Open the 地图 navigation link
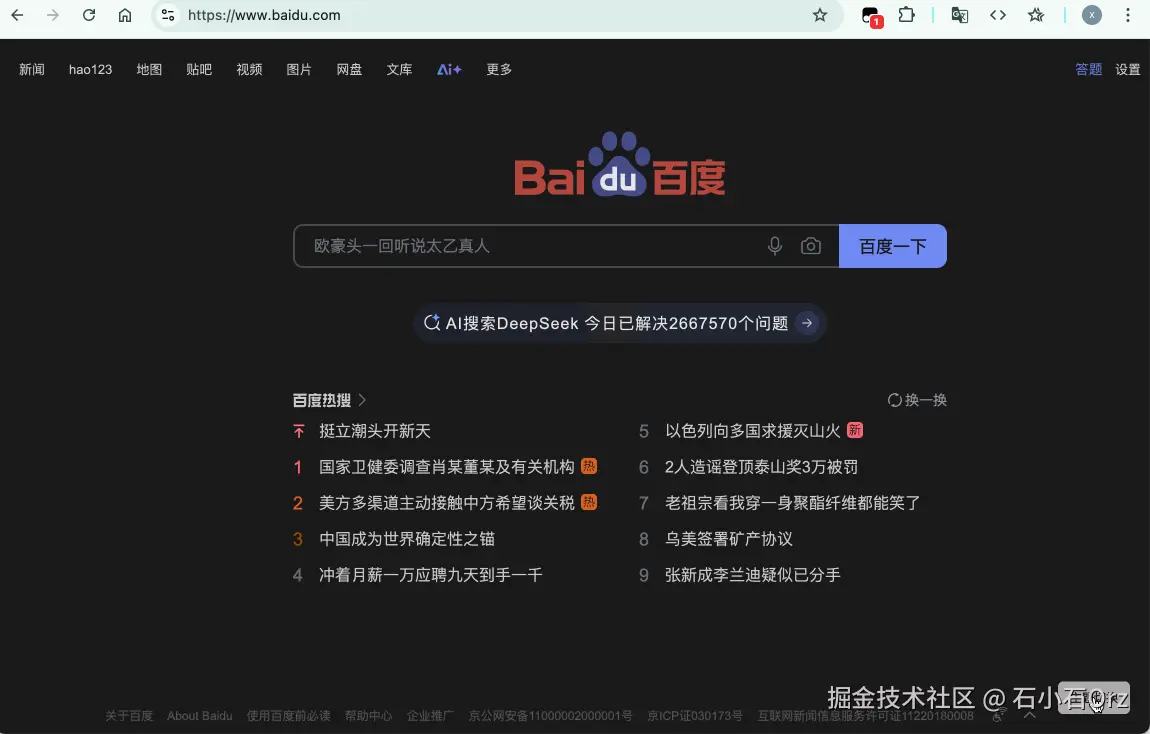Image resolution: width=1150 pixels, height=734 pixels. (149, 69)
